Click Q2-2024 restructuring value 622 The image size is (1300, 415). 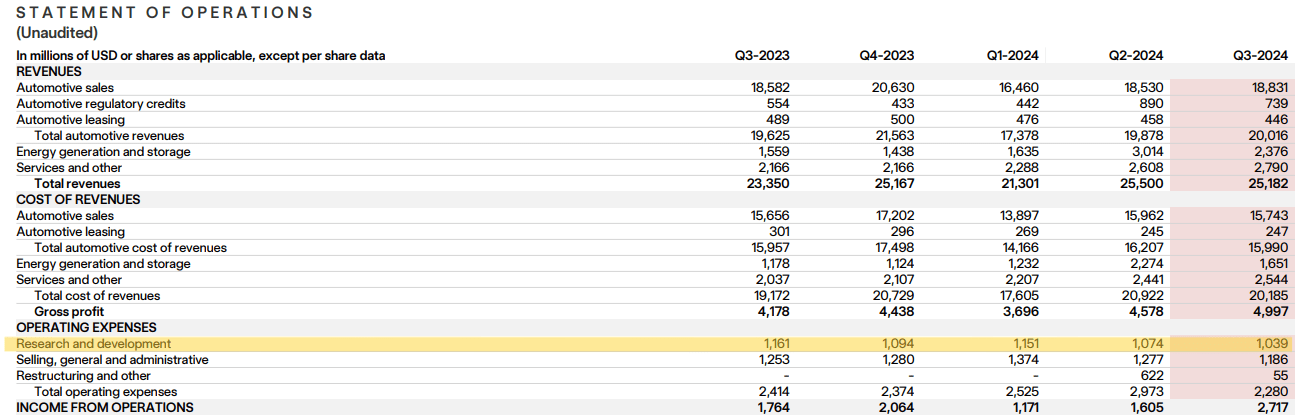[1151, 376]
